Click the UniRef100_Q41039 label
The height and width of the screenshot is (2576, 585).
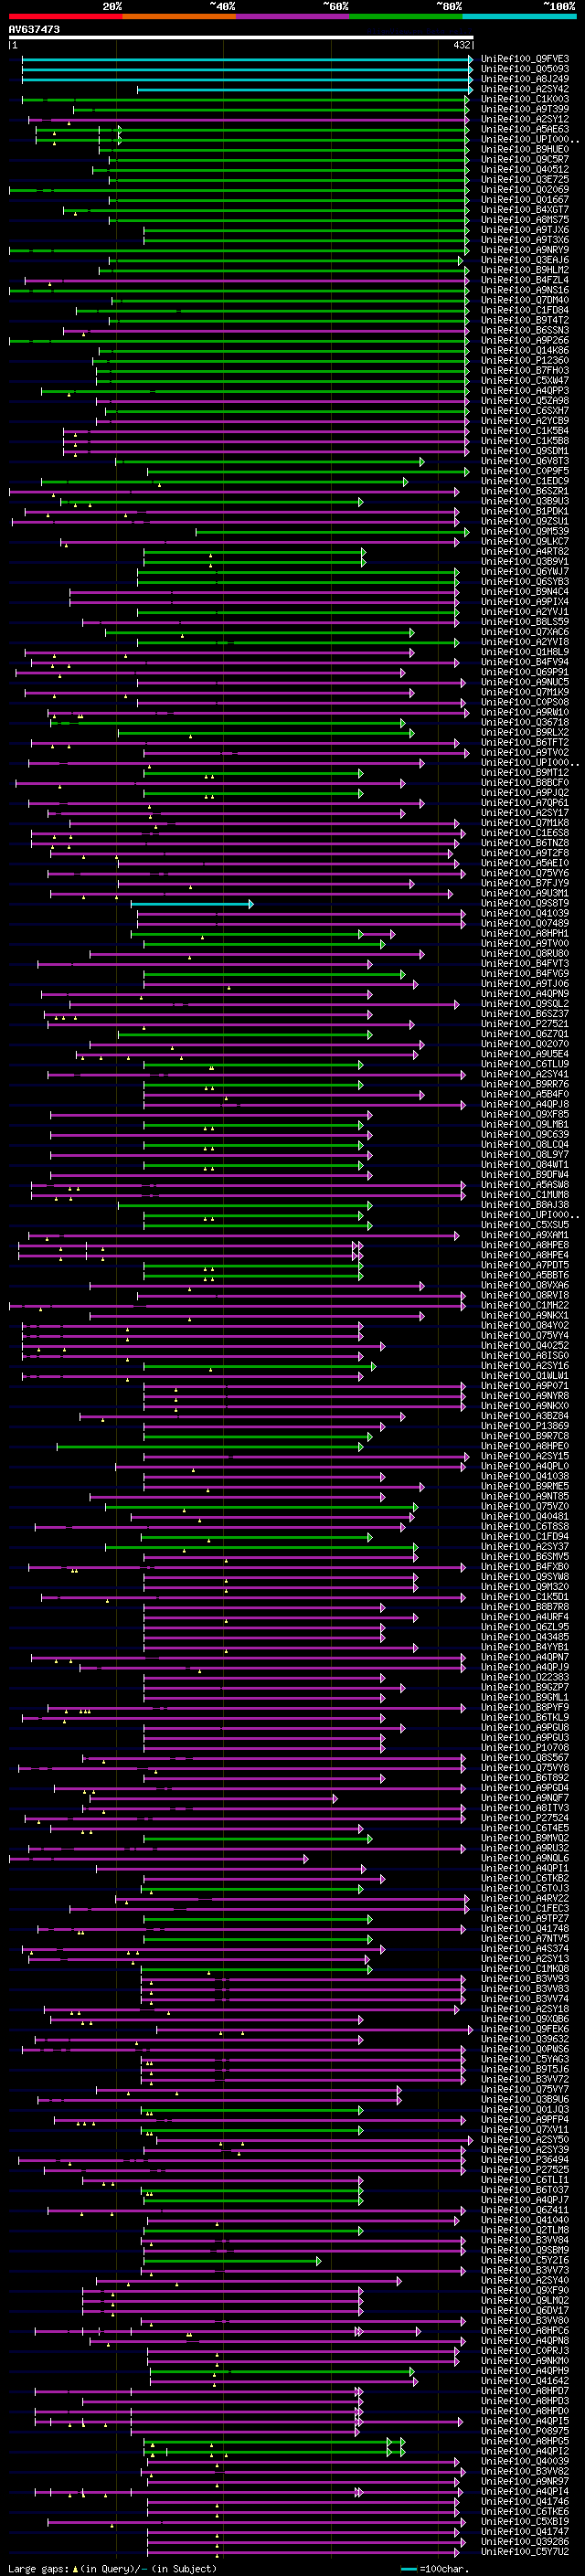coord(525,913)
